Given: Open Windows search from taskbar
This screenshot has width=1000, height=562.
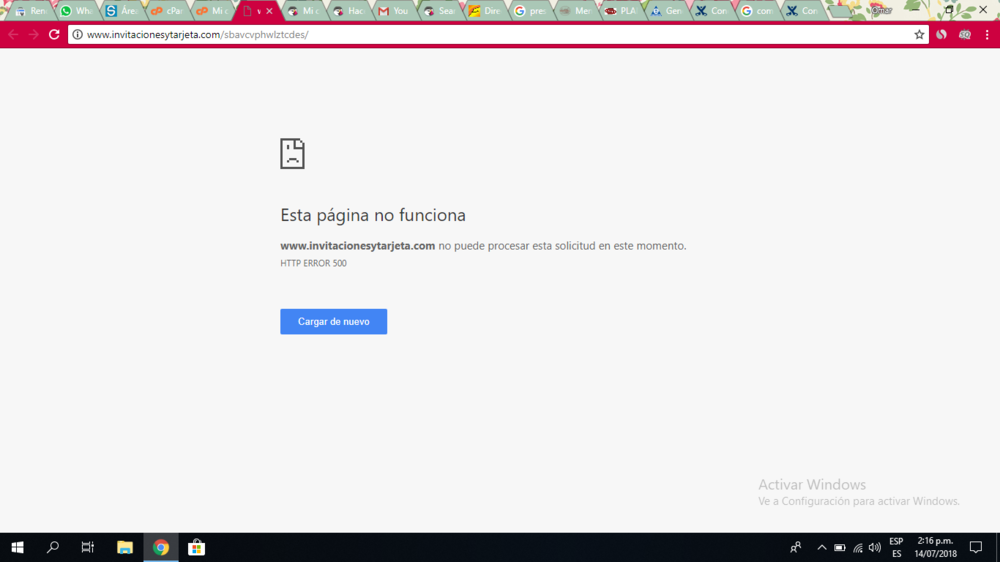Looking at the screenshot, I should coord(53,547).
